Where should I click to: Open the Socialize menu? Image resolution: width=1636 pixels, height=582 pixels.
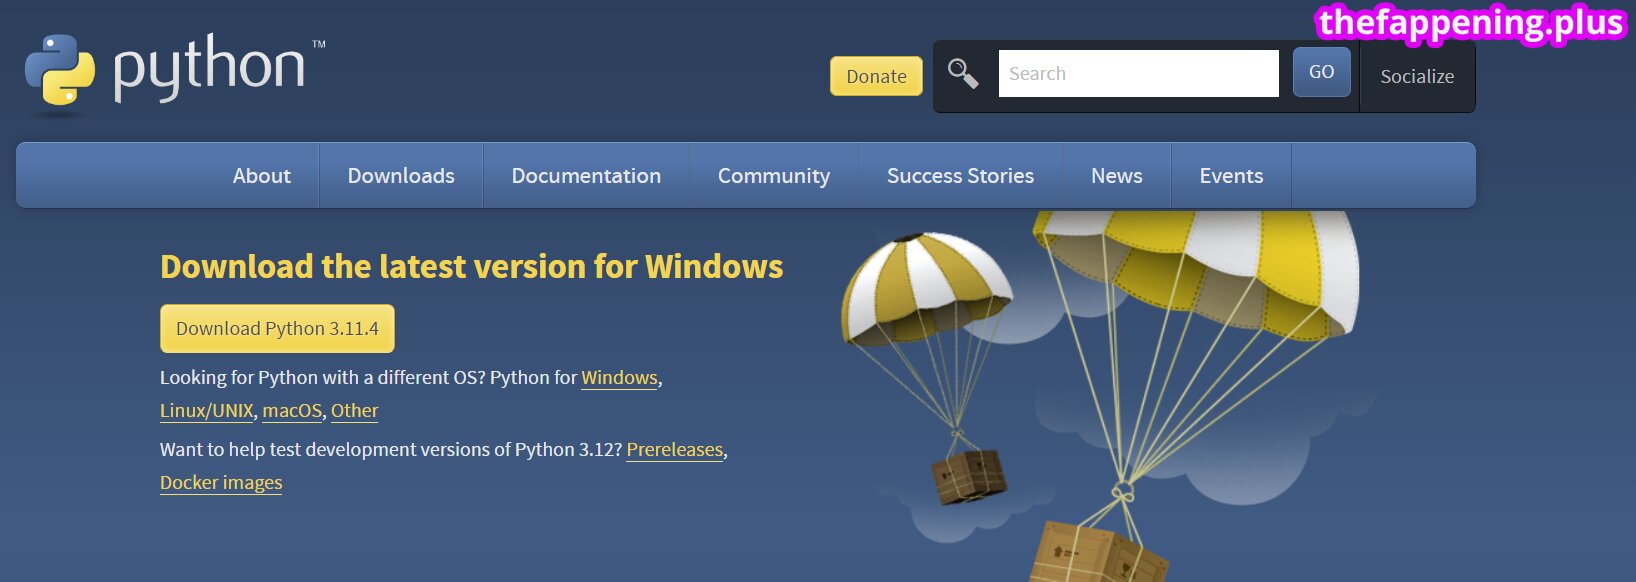pos(1417,76)
